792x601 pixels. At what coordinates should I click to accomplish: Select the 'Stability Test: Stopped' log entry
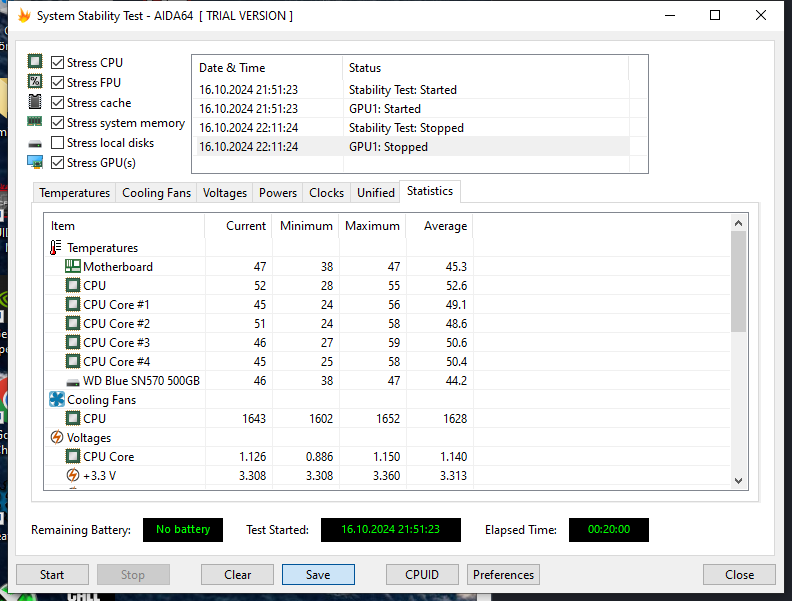click(x=411, y=128)
